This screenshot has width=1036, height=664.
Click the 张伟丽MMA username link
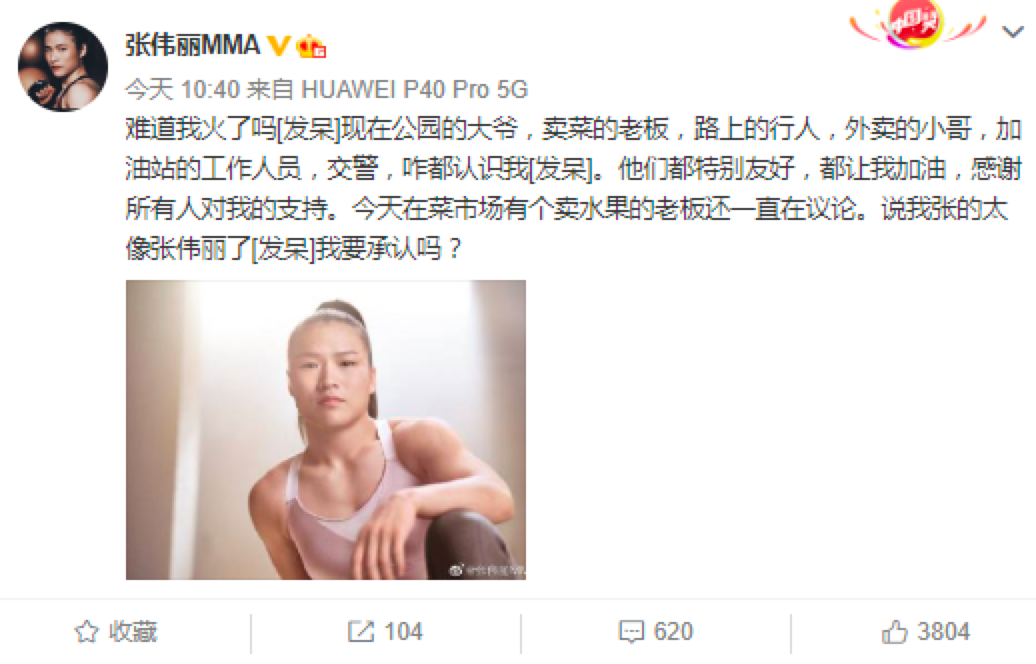[x=192, y=45]
